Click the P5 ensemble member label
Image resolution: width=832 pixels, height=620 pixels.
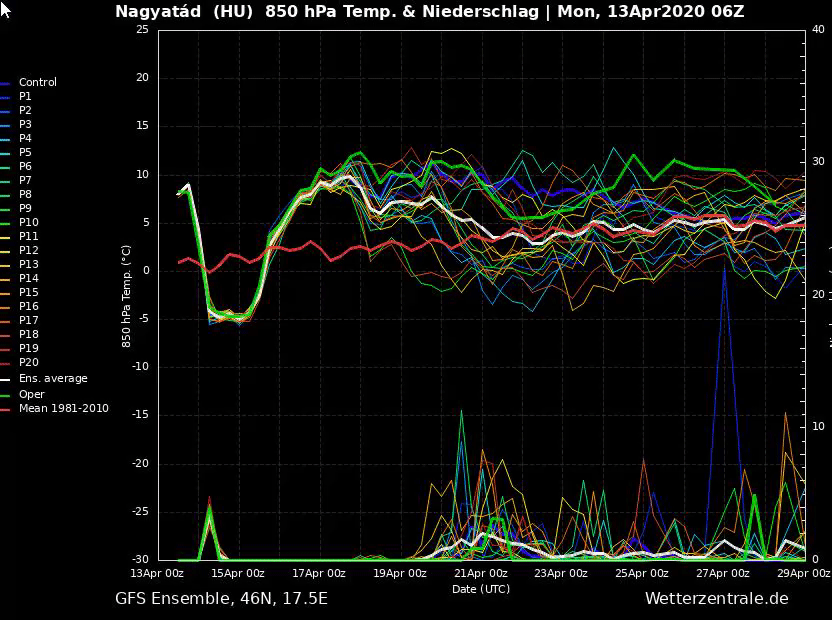click(x=25, y=153)
